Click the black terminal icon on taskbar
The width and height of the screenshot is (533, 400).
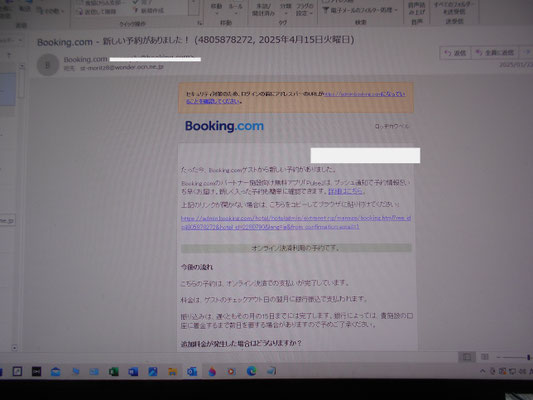coord(36,371)
